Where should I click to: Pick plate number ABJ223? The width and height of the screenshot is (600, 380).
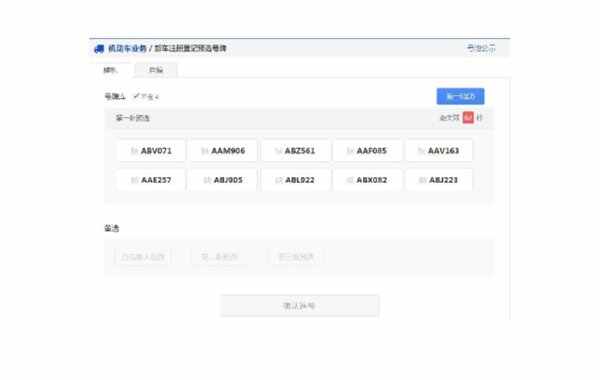click(x=439, y=180)
